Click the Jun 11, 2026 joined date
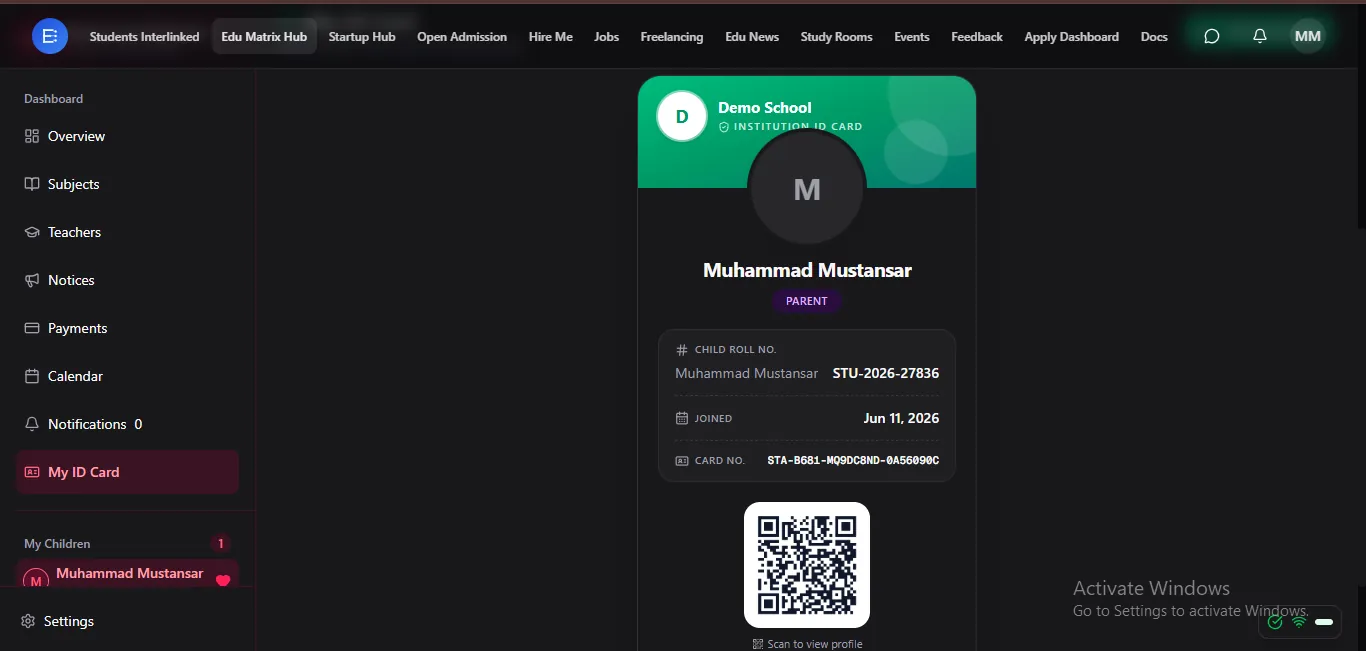The image size is (1366, 651). click(x=901, y=418)
